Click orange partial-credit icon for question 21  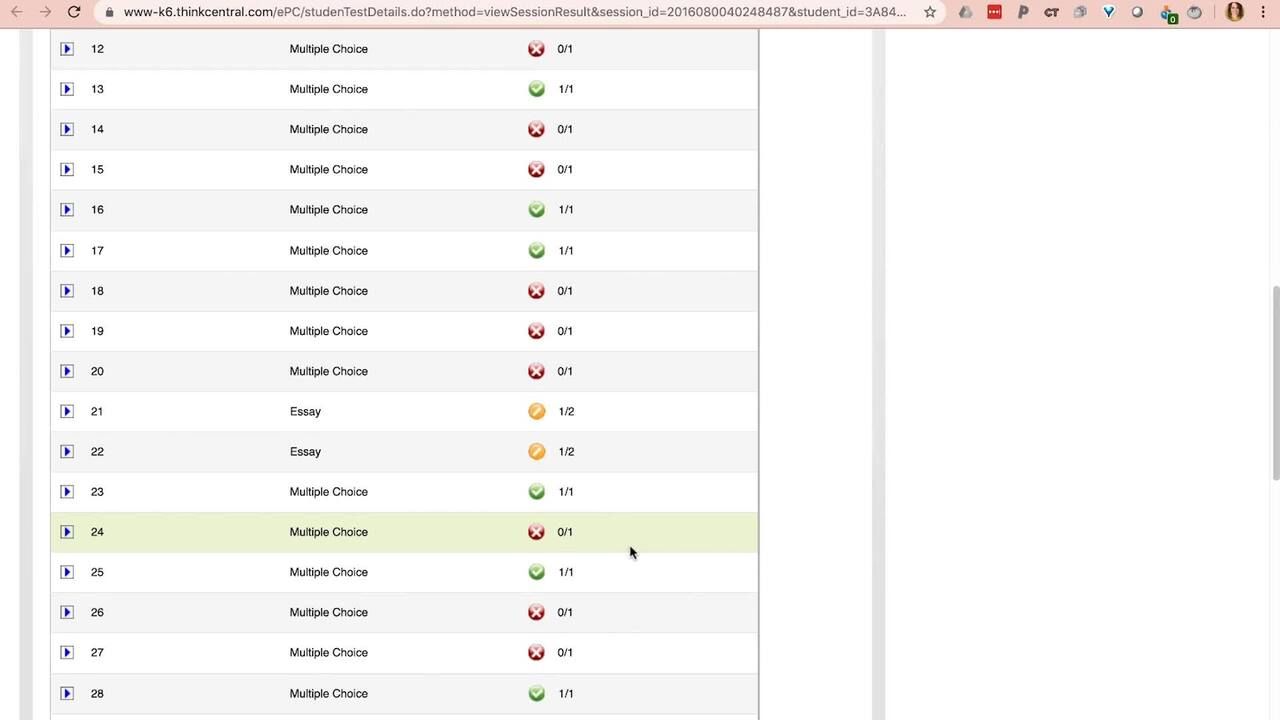tap(537, 411)
